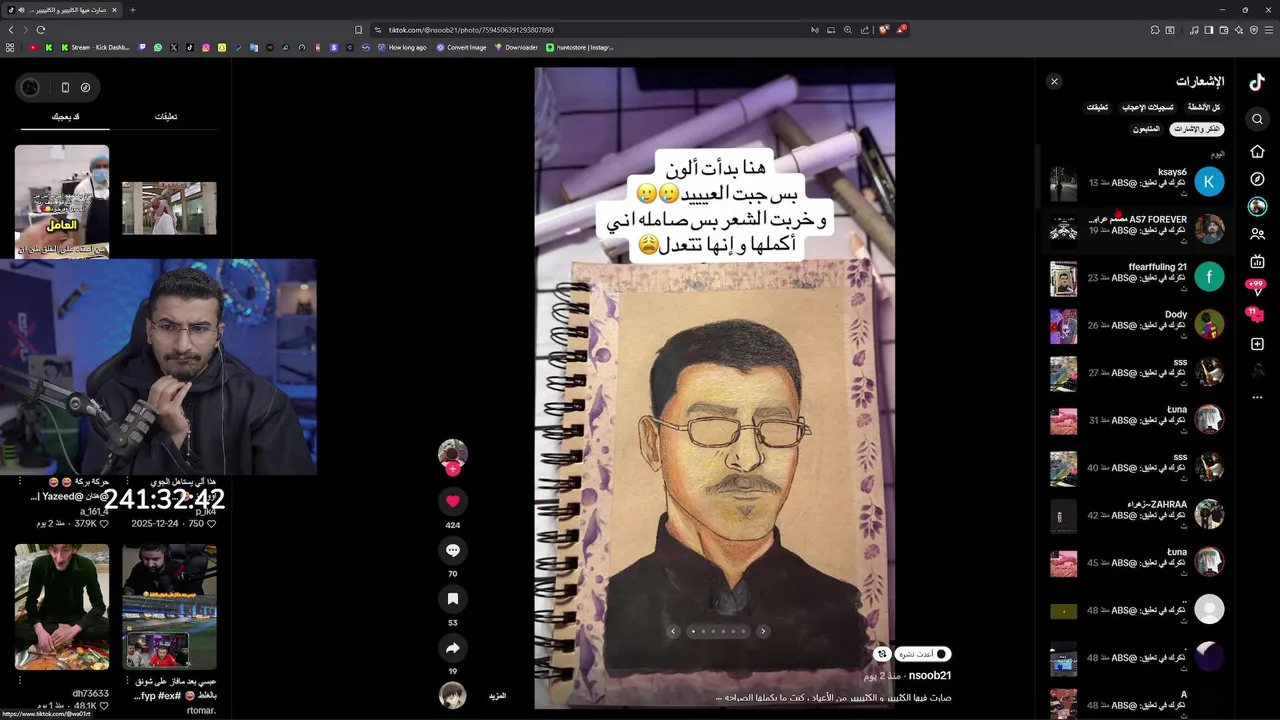This screenshot has height=720, width=1280.
Task: Click the zoom magnifier in address bar
Action: pos(848,30)
